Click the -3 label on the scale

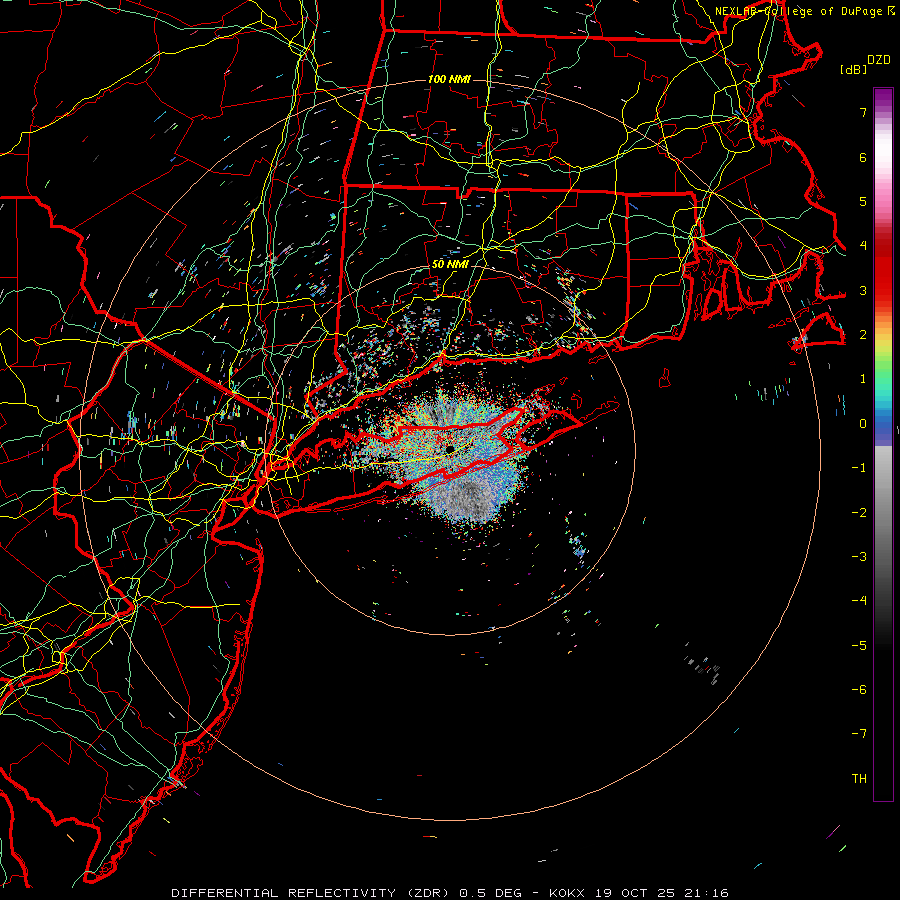[x=859, y=557]
